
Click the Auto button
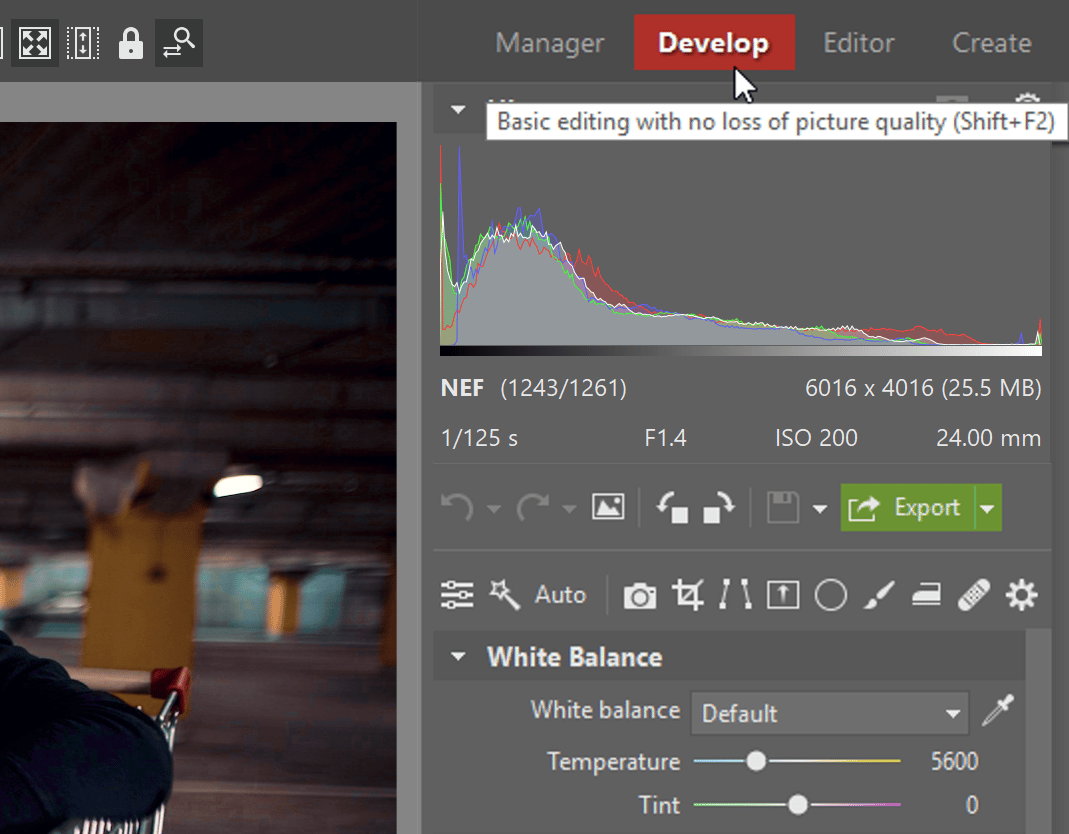560,595
